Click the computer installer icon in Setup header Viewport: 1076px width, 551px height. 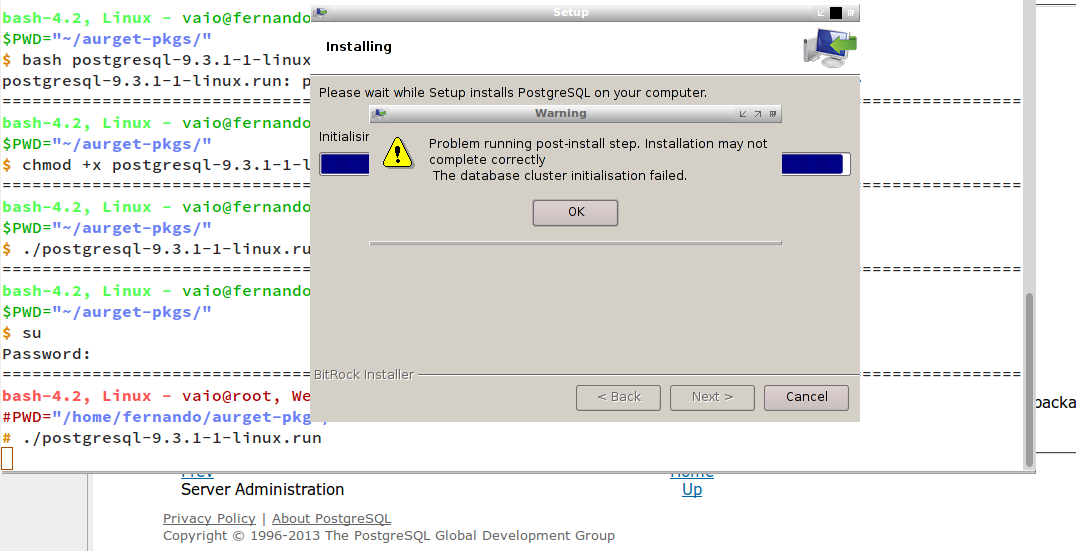point(830,47)
